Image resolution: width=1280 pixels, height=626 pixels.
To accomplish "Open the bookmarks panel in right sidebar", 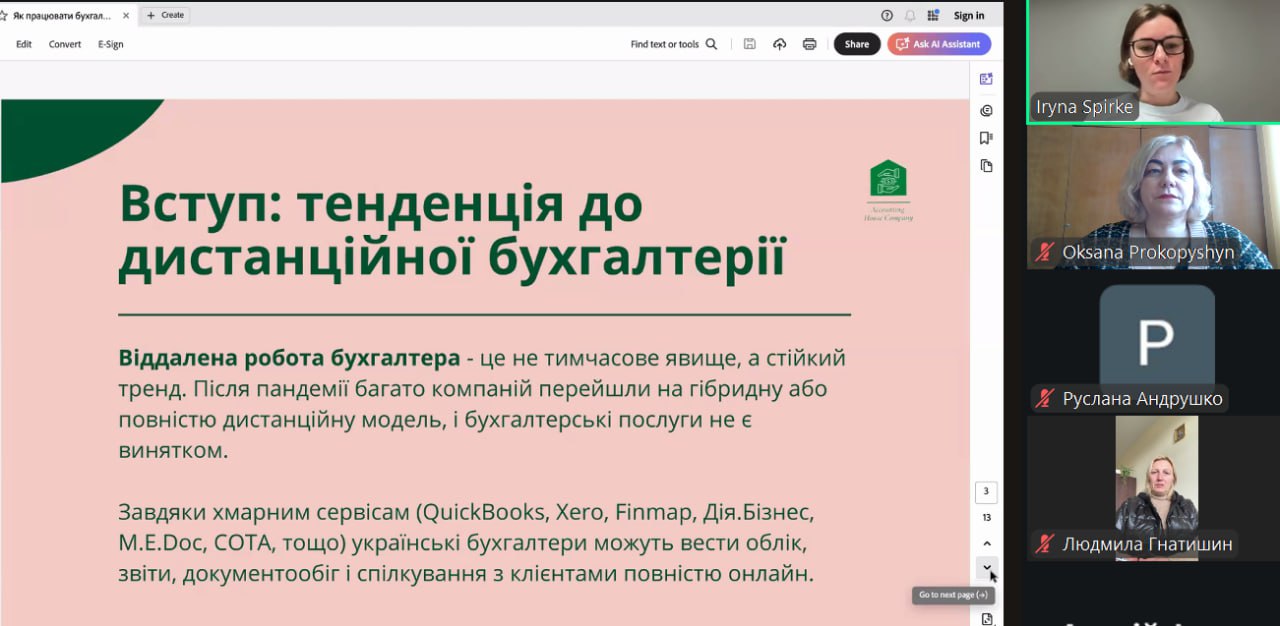I will pos(986,138).
